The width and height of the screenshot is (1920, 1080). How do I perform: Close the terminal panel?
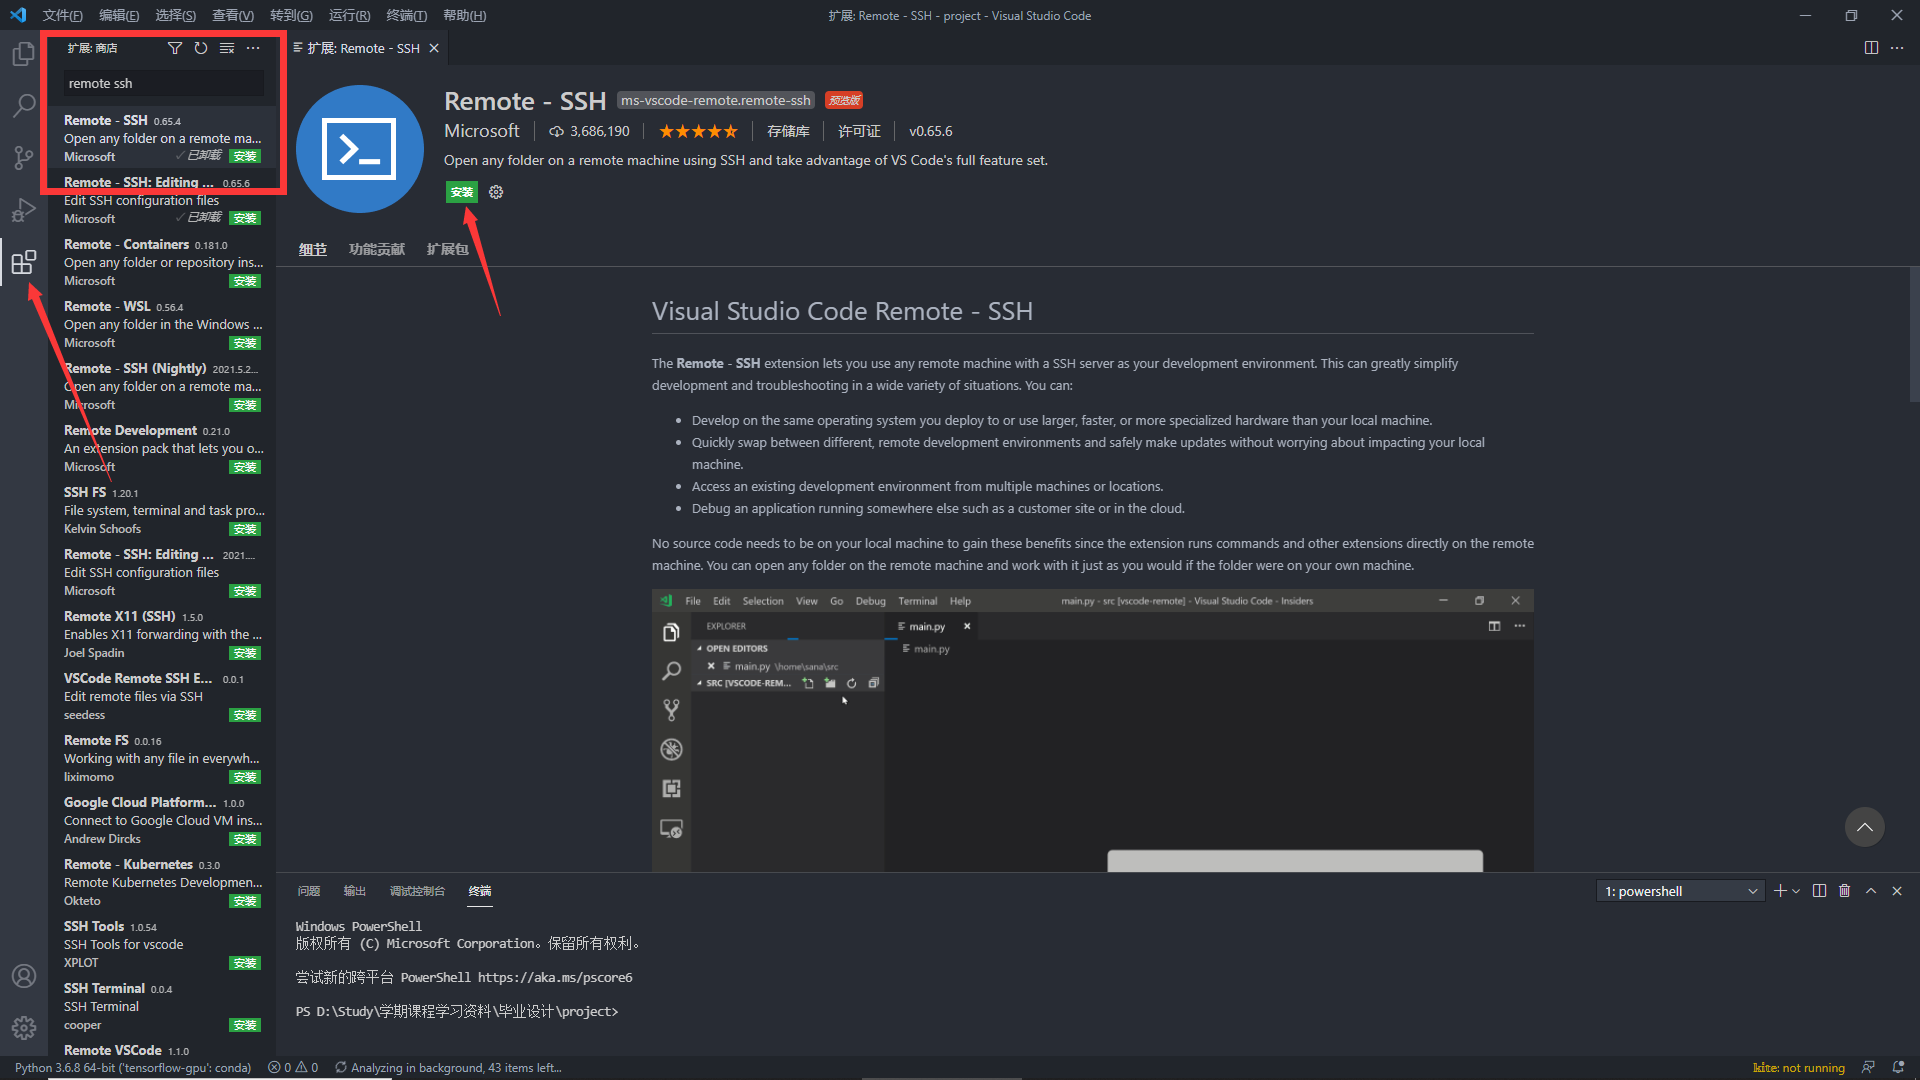pos(1897,891)
